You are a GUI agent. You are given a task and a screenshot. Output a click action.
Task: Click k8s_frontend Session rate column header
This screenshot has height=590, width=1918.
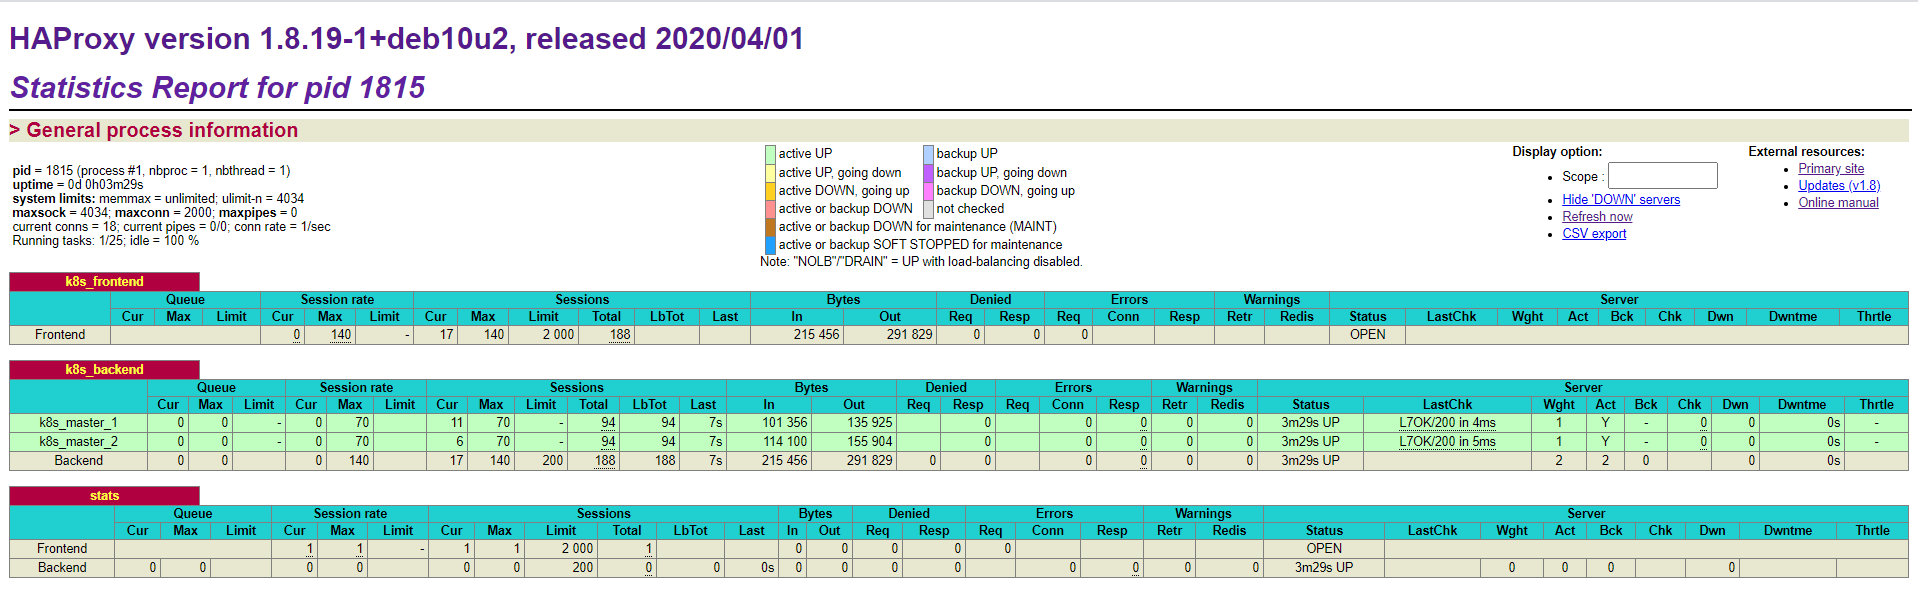point(337,300)
